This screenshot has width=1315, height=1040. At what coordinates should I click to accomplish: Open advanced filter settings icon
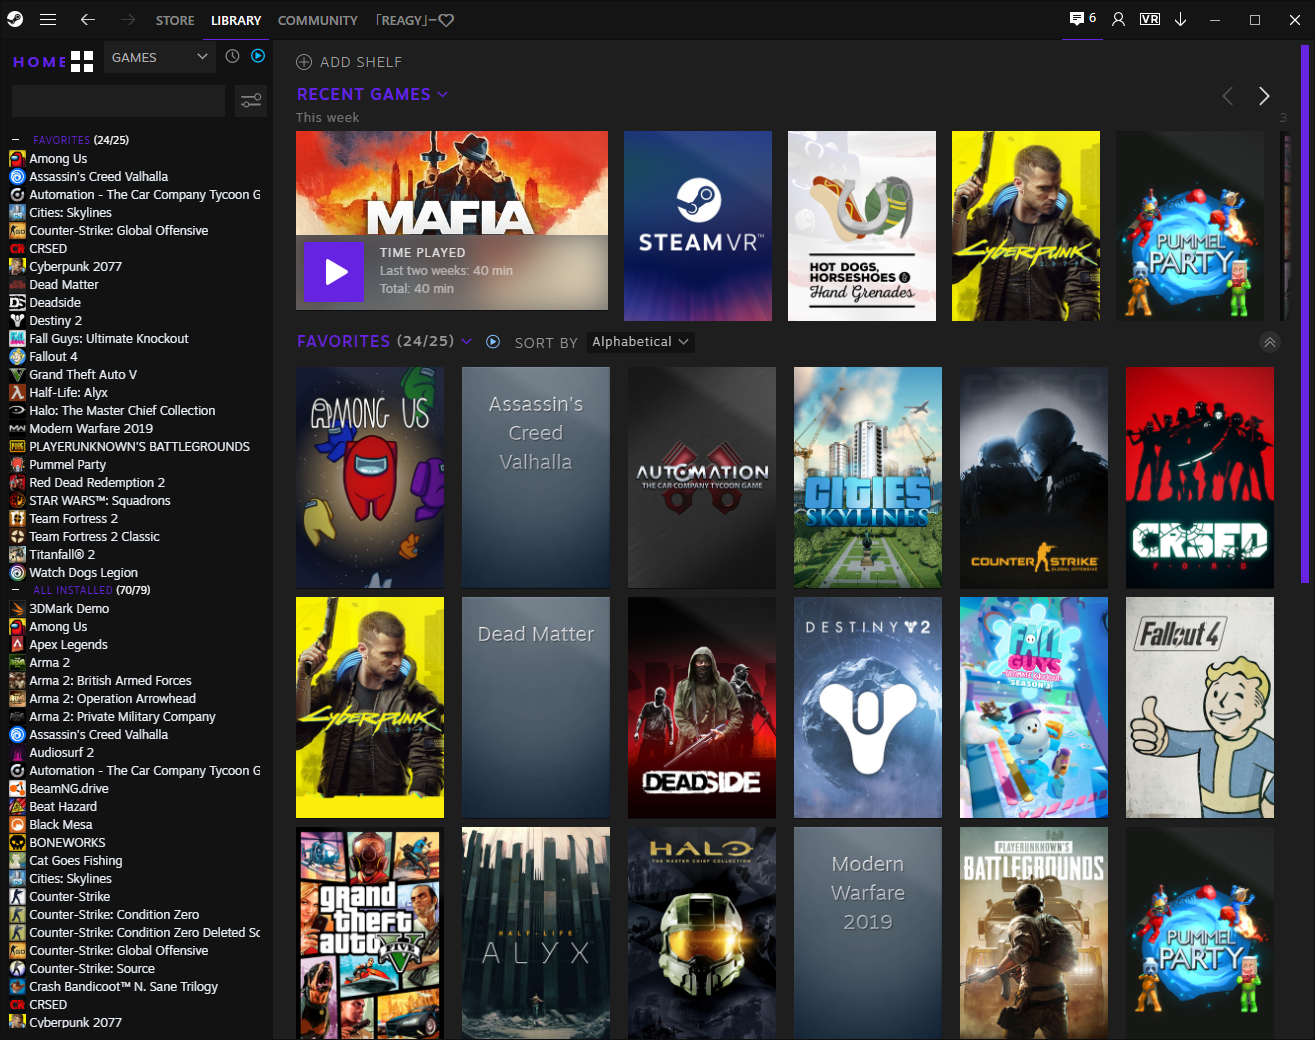coord(251,101)
